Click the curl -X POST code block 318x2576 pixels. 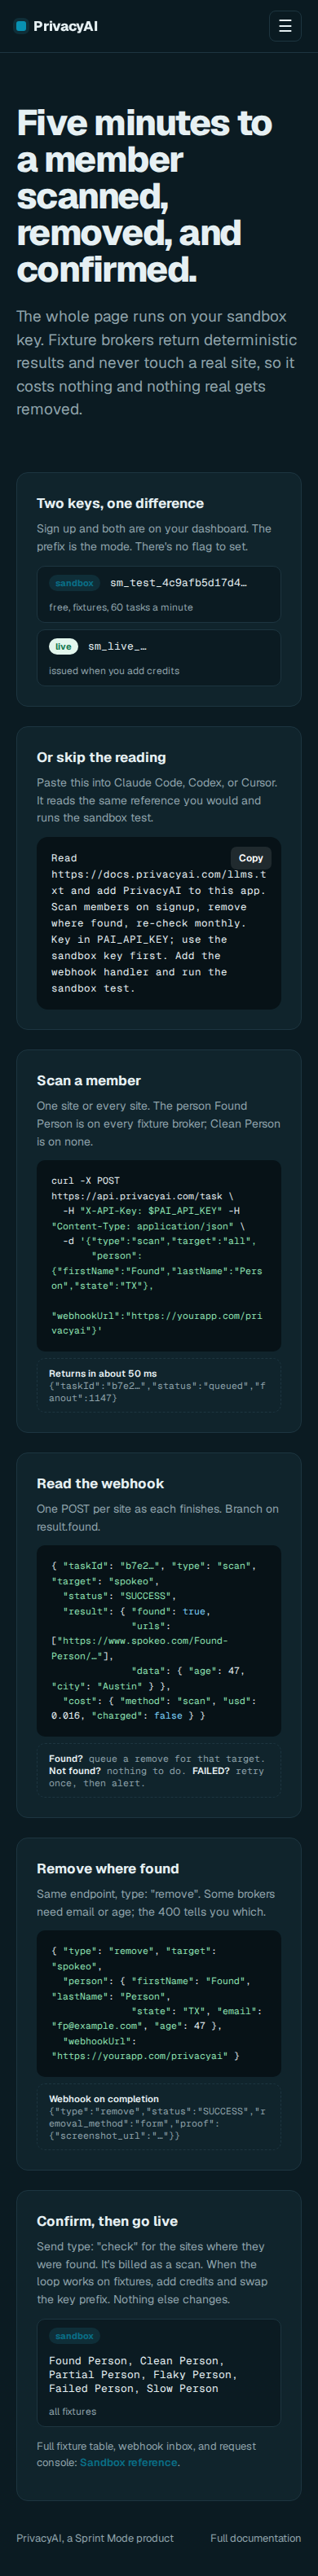[159, 1256]
